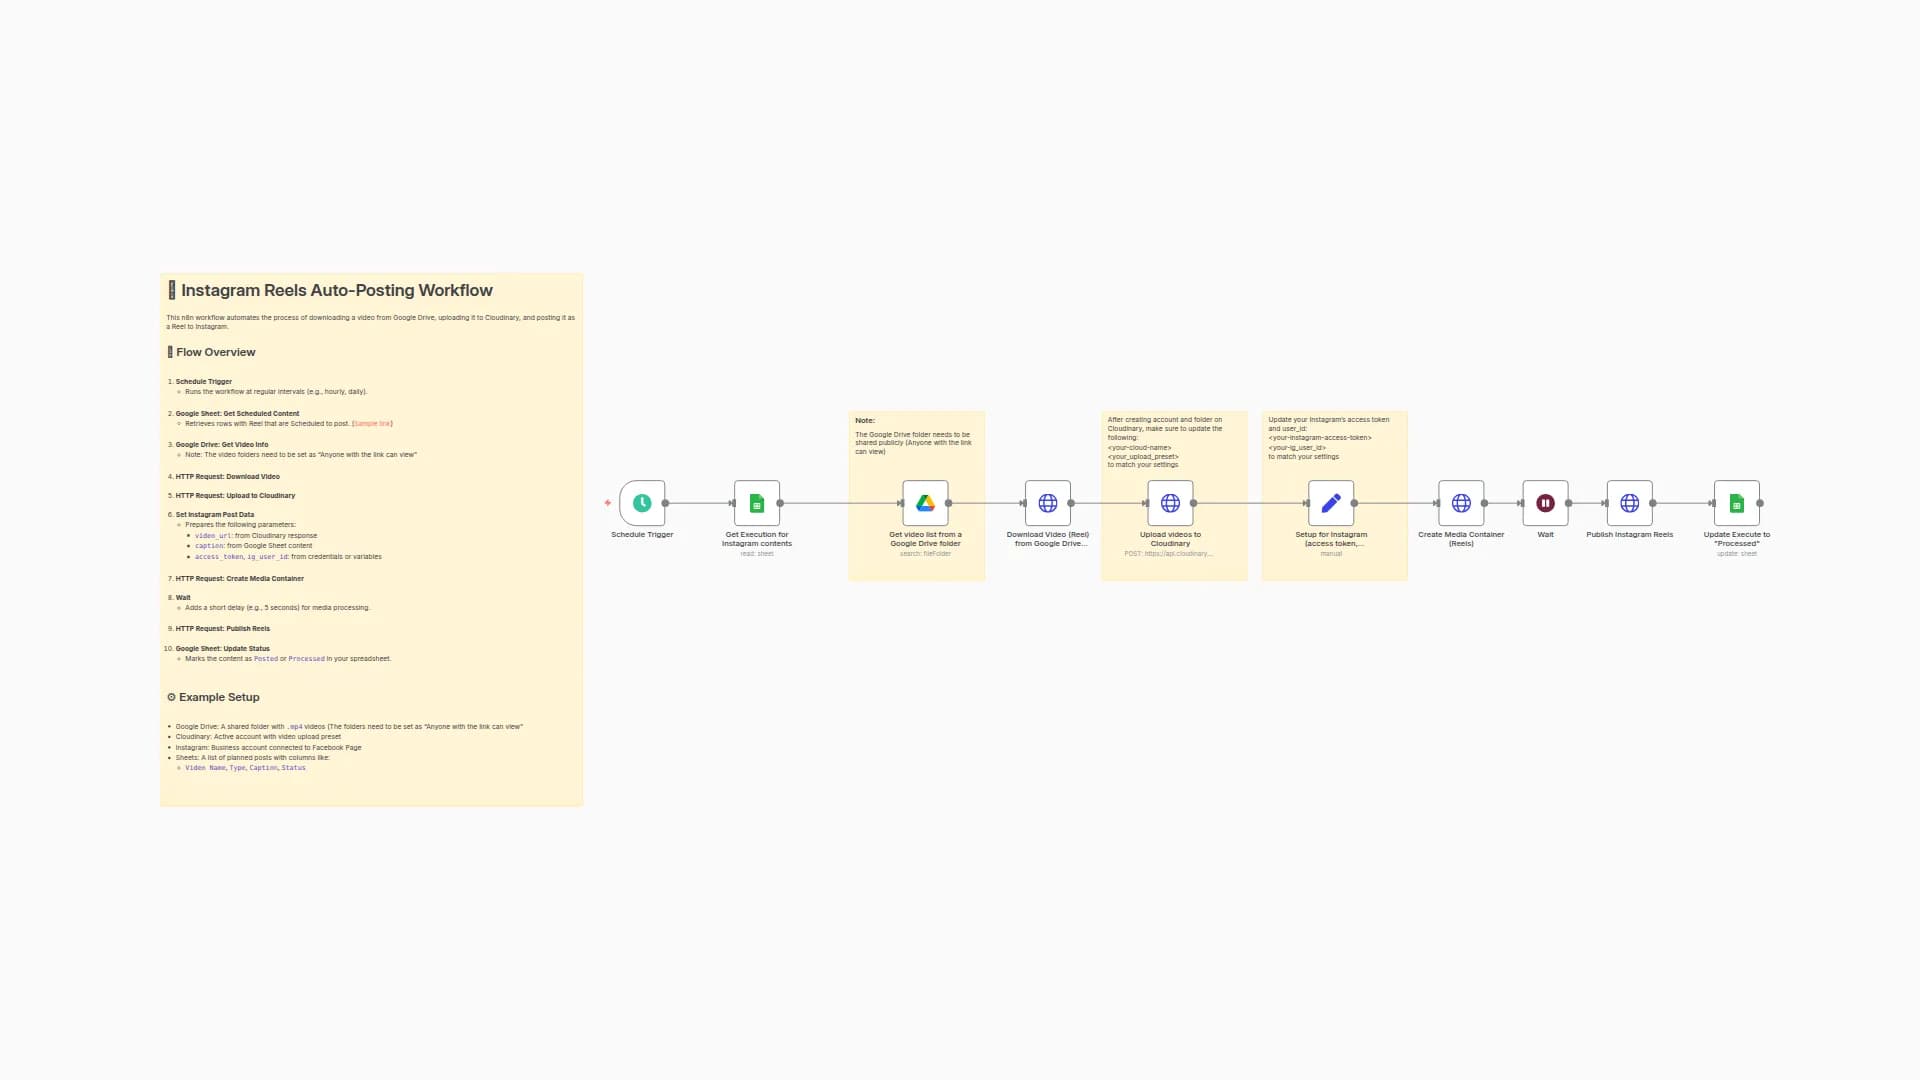Open Download Video (Reel) HTTP node
This screenshot has width=1920, height=1080.
tap(1047, 503)
